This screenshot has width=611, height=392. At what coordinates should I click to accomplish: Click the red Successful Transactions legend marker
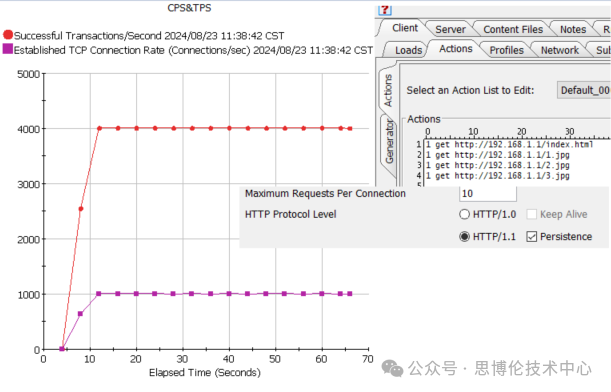[x=8, y=35]
